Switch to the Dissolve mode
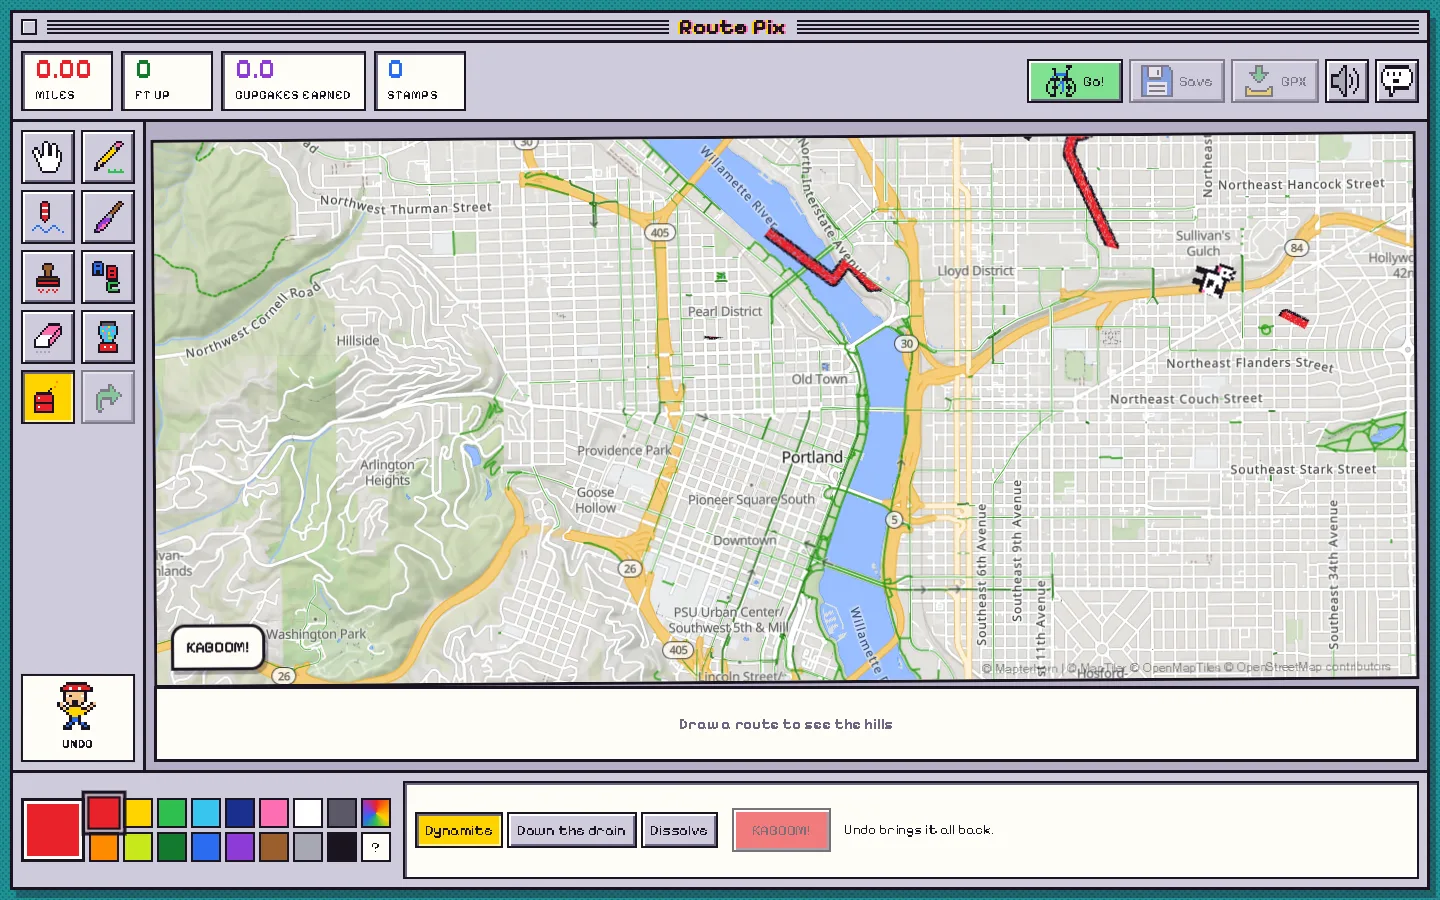This screenshot has width=1440, height=900. [679, 830]
